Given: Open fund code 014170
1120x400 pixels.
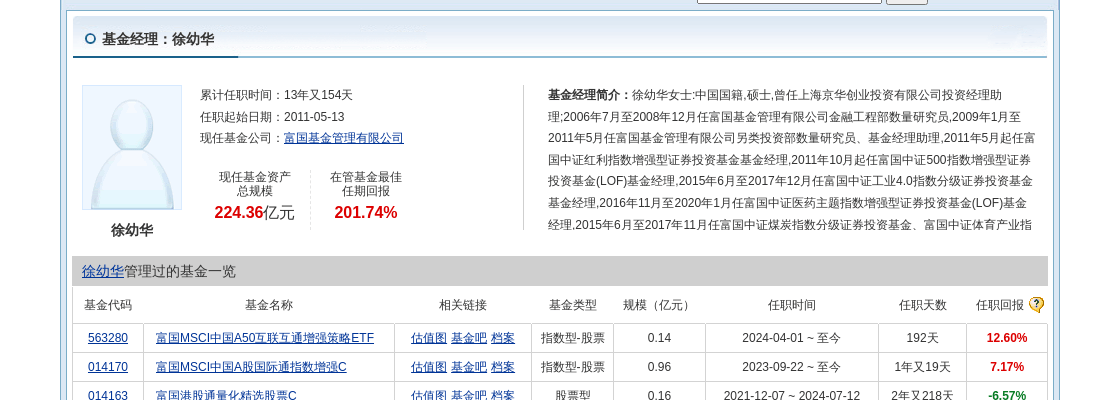Looking at the screenshot, I should click(108, 367).
